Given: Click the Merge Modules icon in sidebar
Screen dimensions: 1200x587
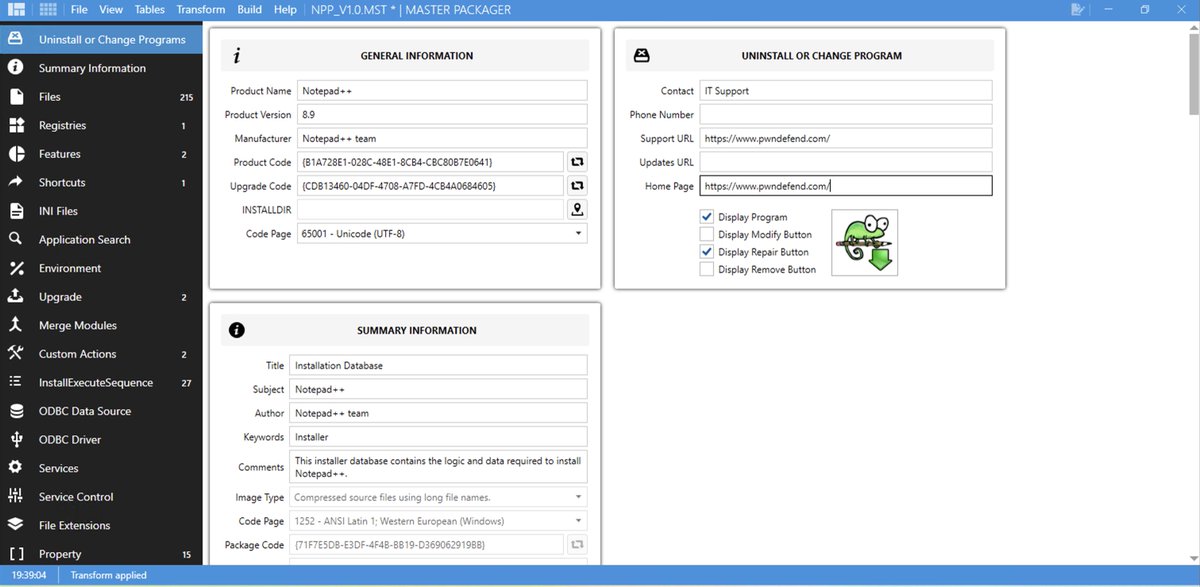Looking at the screenshot, I should tap(16, 325).
